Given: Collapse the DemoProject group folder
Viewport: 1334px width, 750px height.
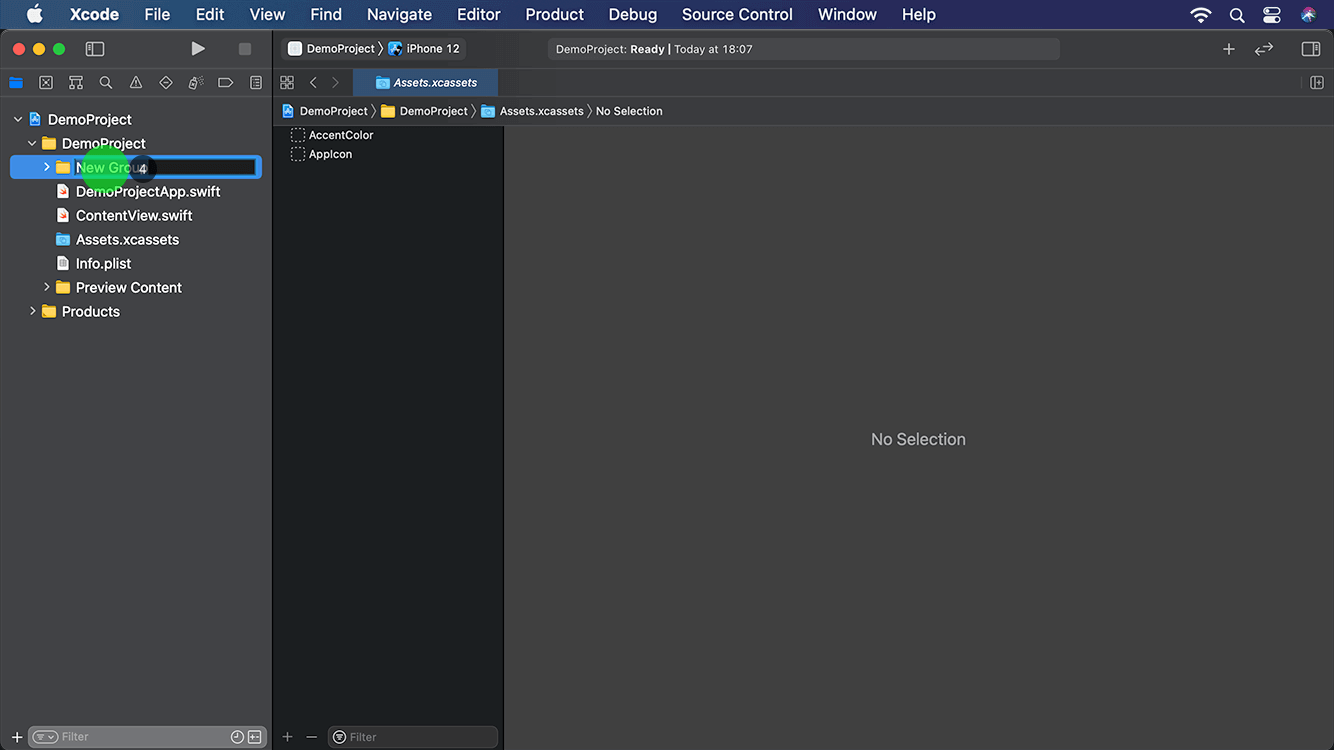Looking at the screenshot, I should tap(32, 143).
